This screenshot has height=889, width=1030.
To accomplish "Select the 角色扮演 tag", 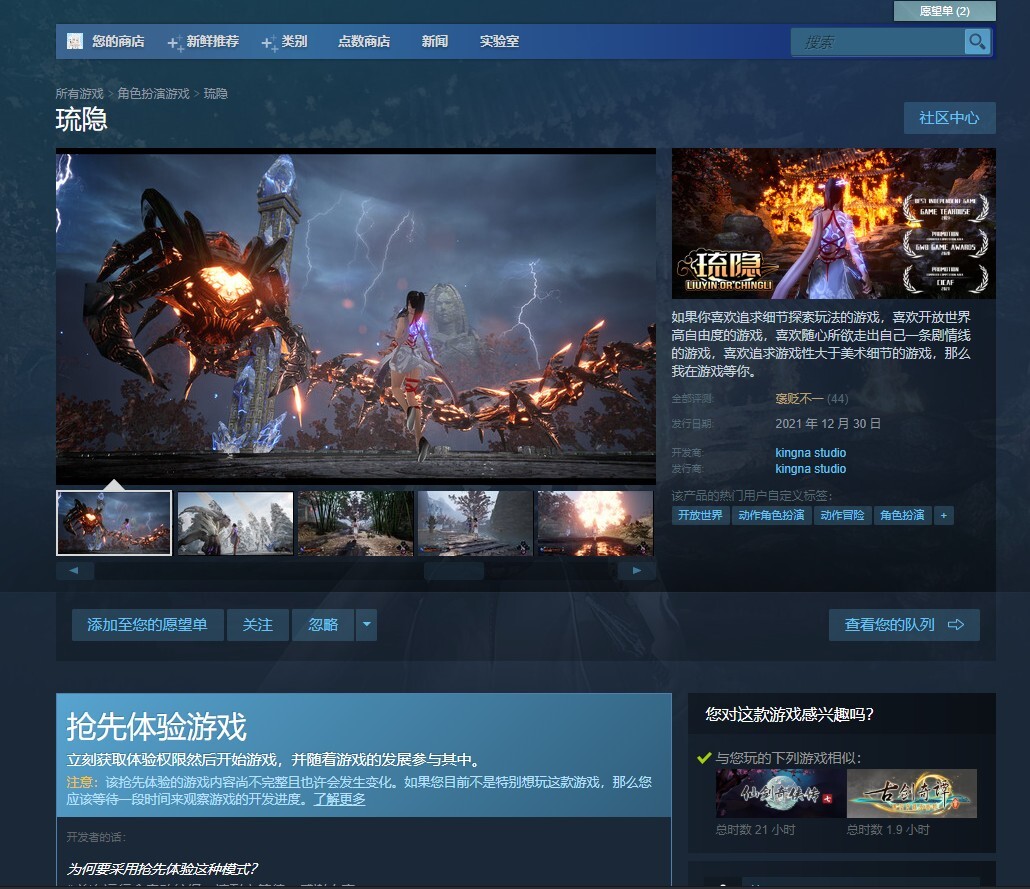I will pos(903,515).
